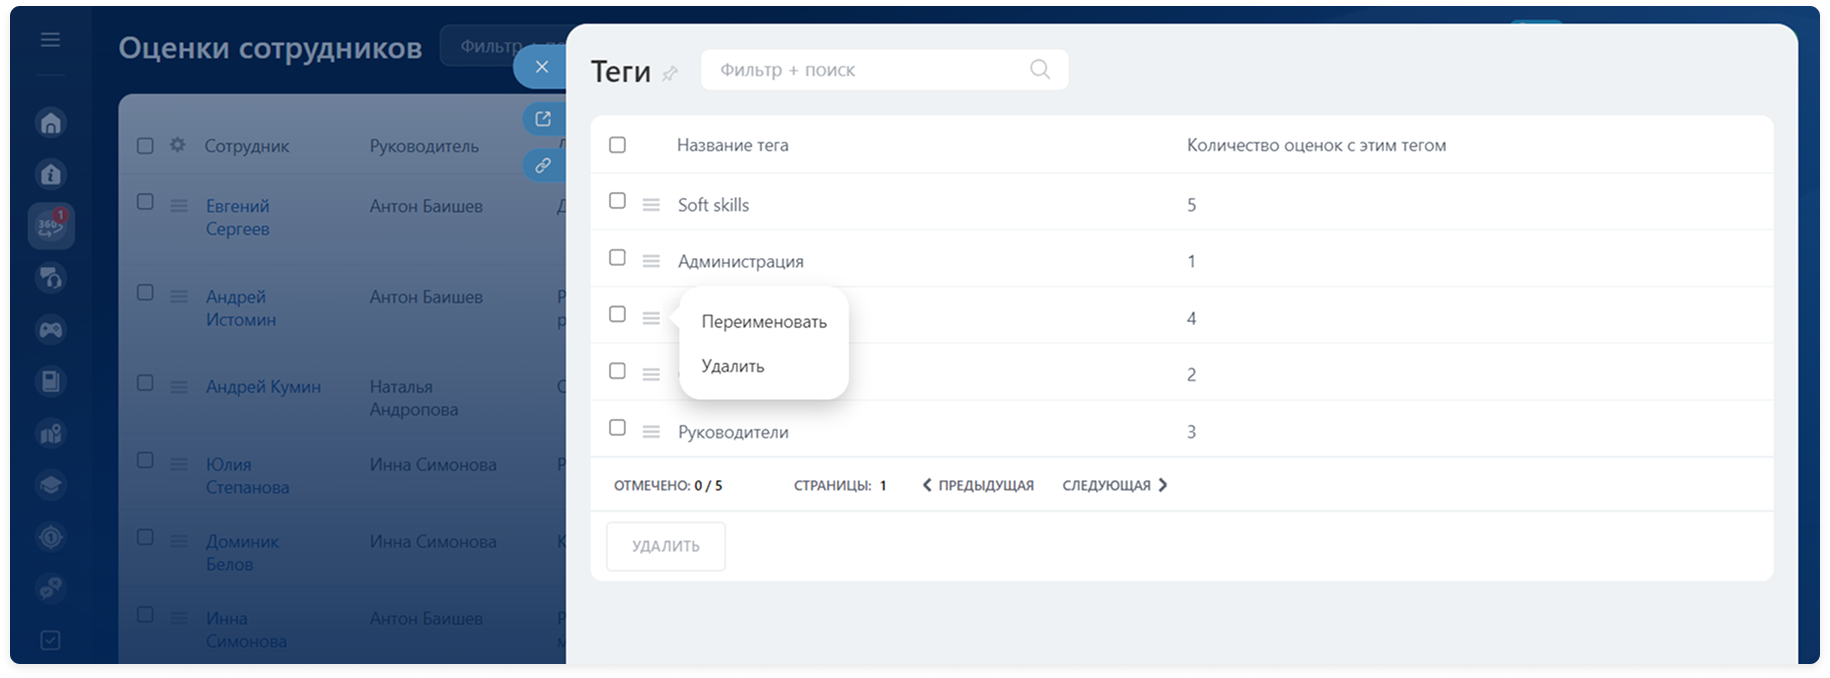Check the Soft skills tag checkbox
Image resolution: width=1830 pixels, height=678 pixels.
(x=617, y=201)
